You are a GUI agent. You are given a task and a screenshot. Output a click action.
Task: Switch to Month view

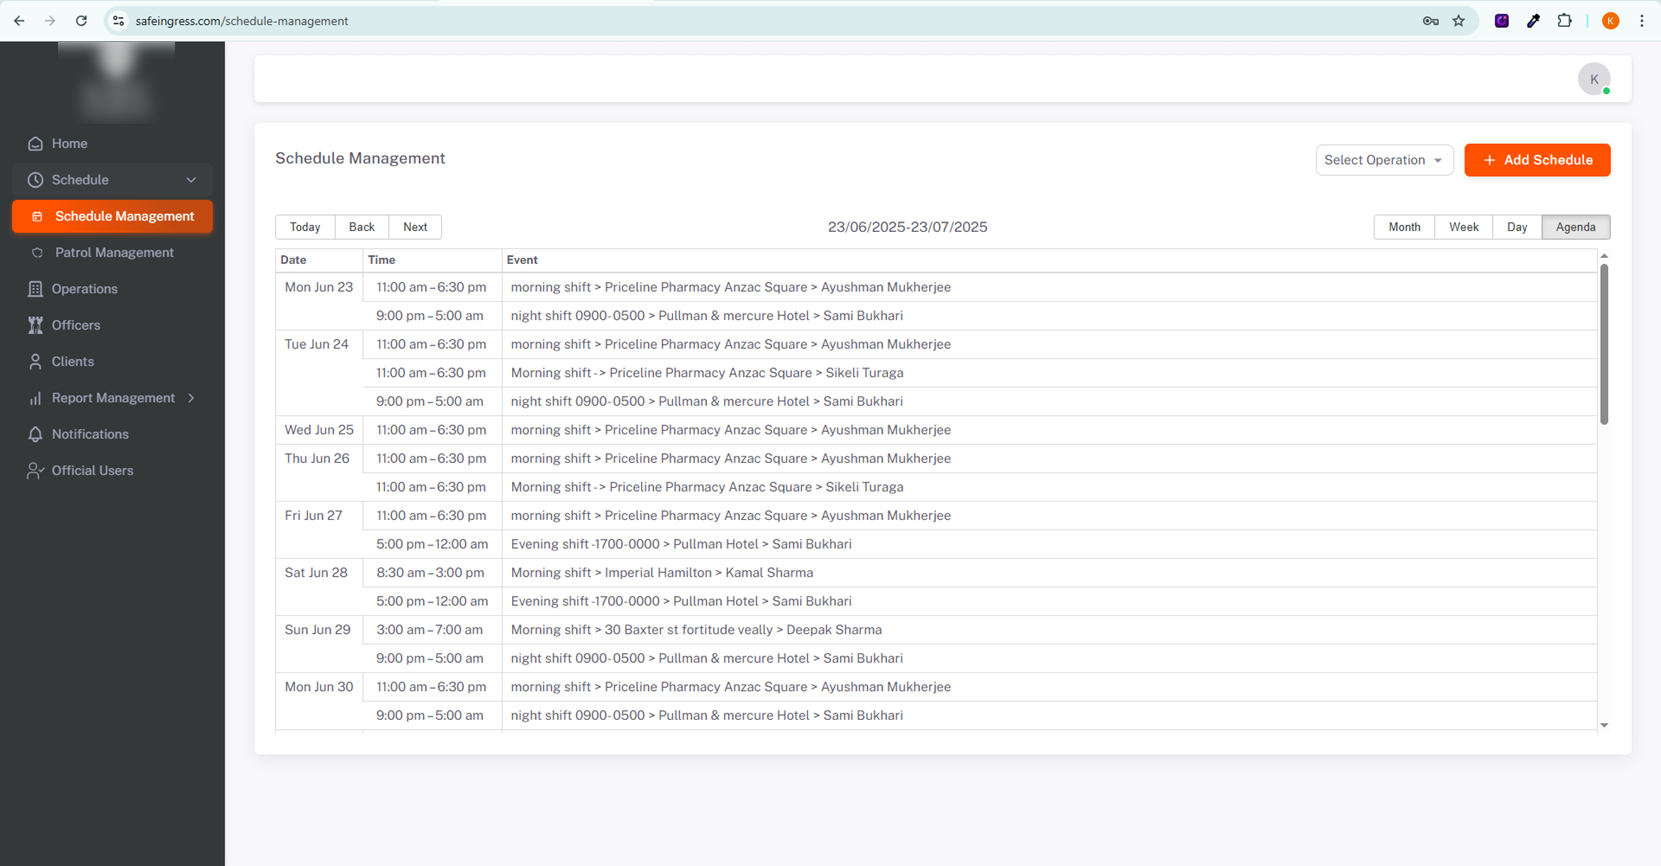[1404, 227]
